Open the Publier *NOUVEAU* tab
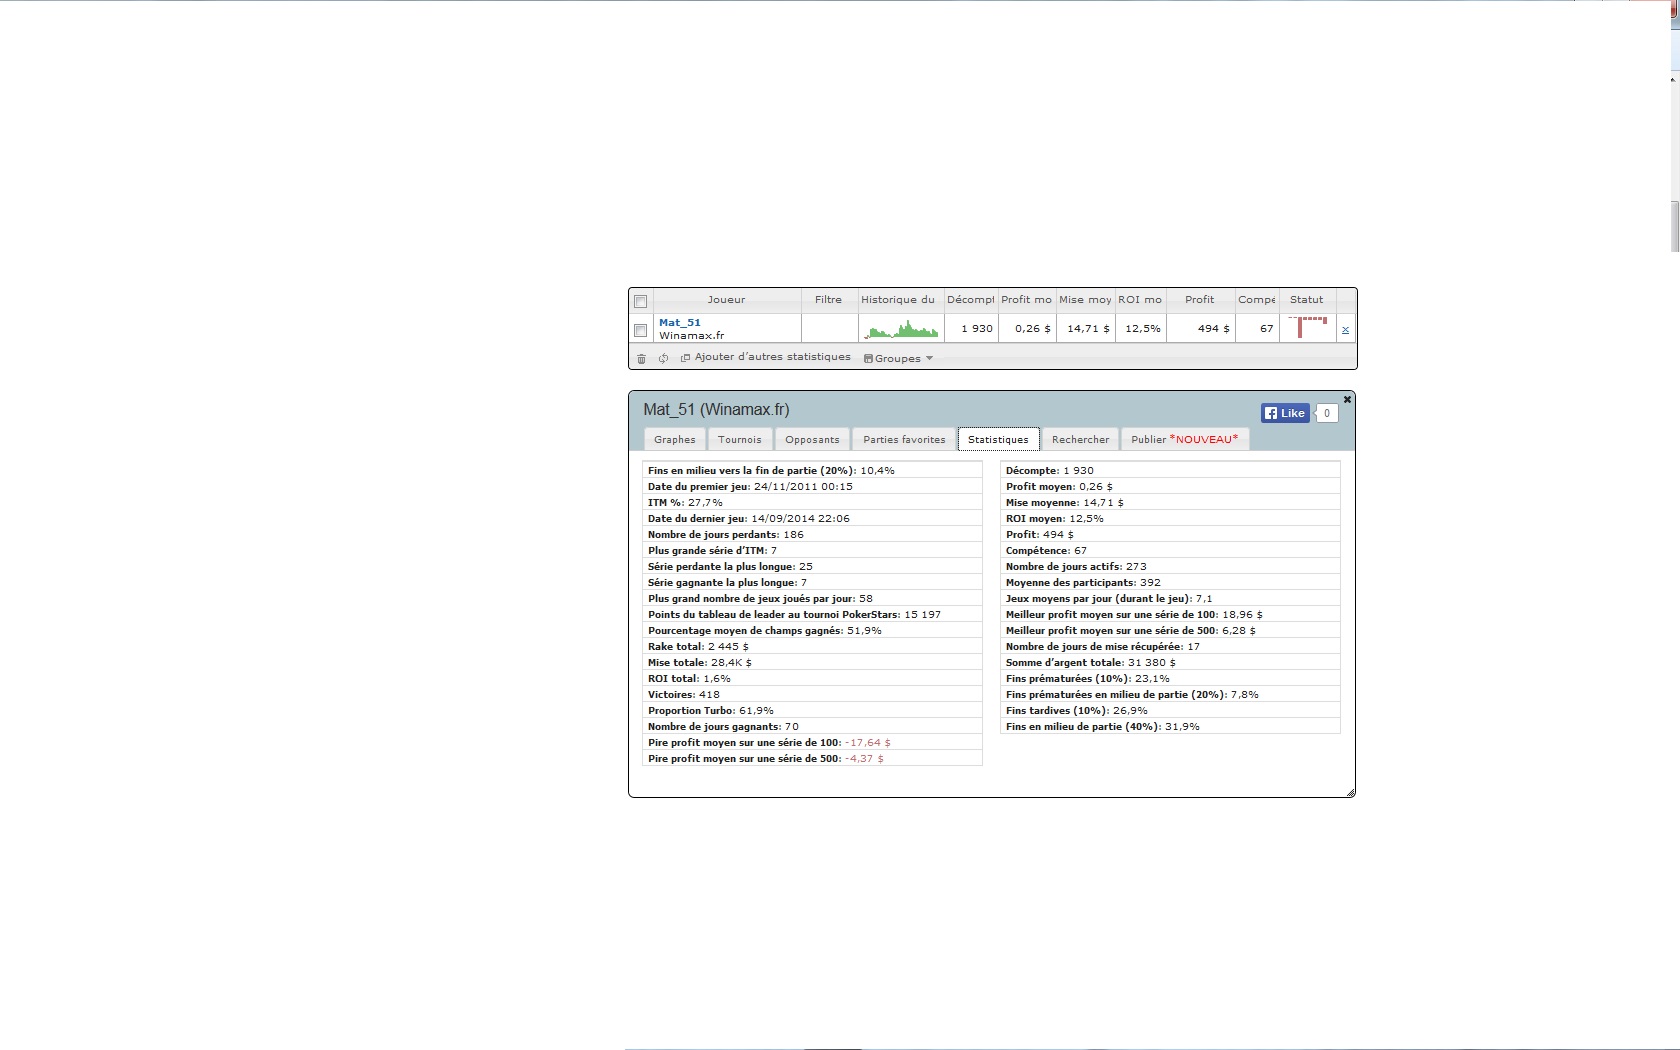1680x1050 pixels. tap(1184, 439)
